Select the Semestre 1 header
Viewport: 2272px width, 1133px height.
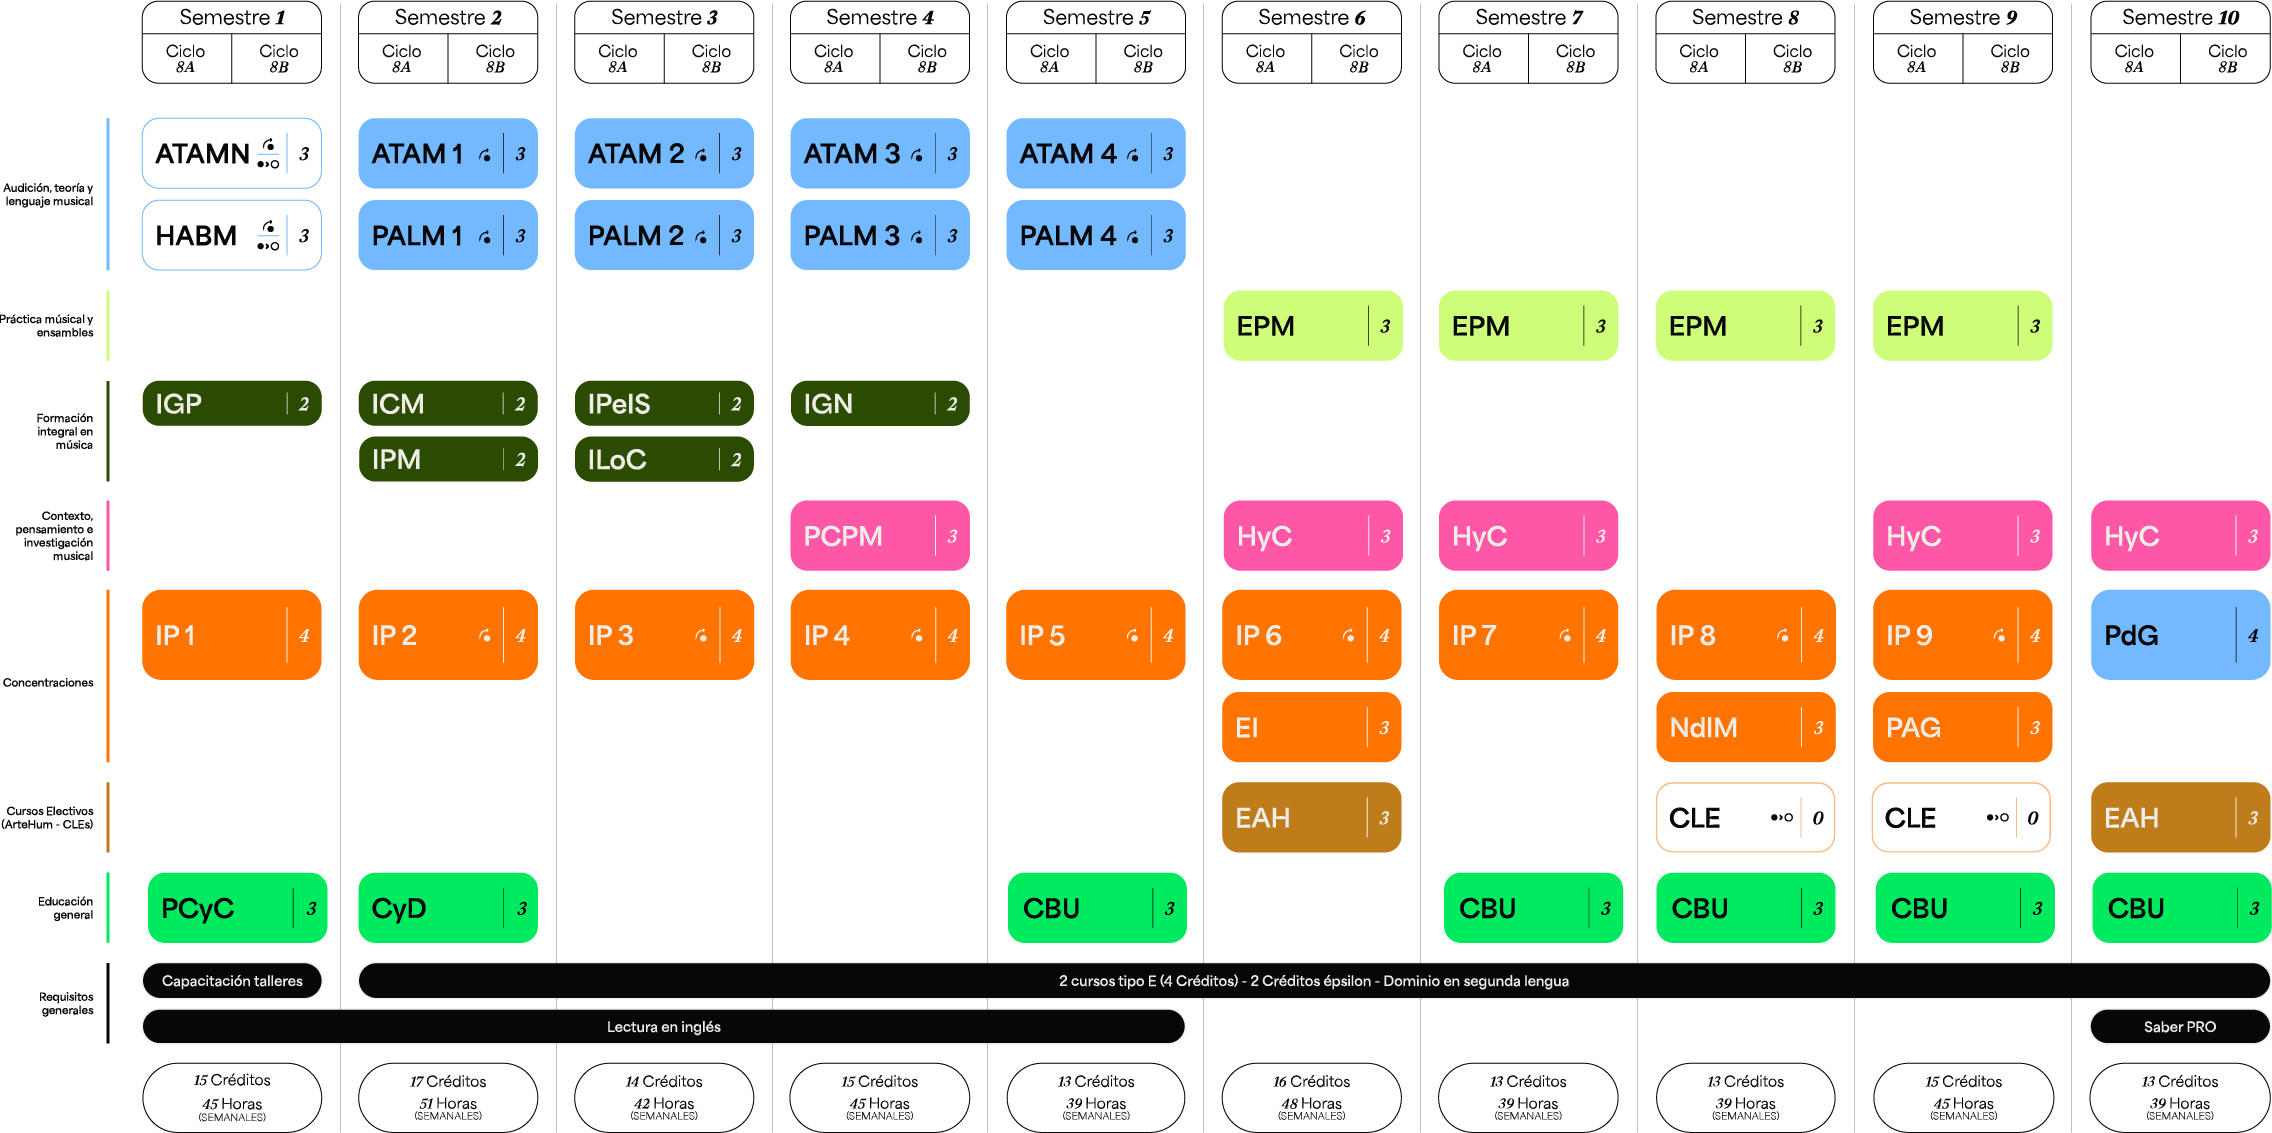coord(232,18)
